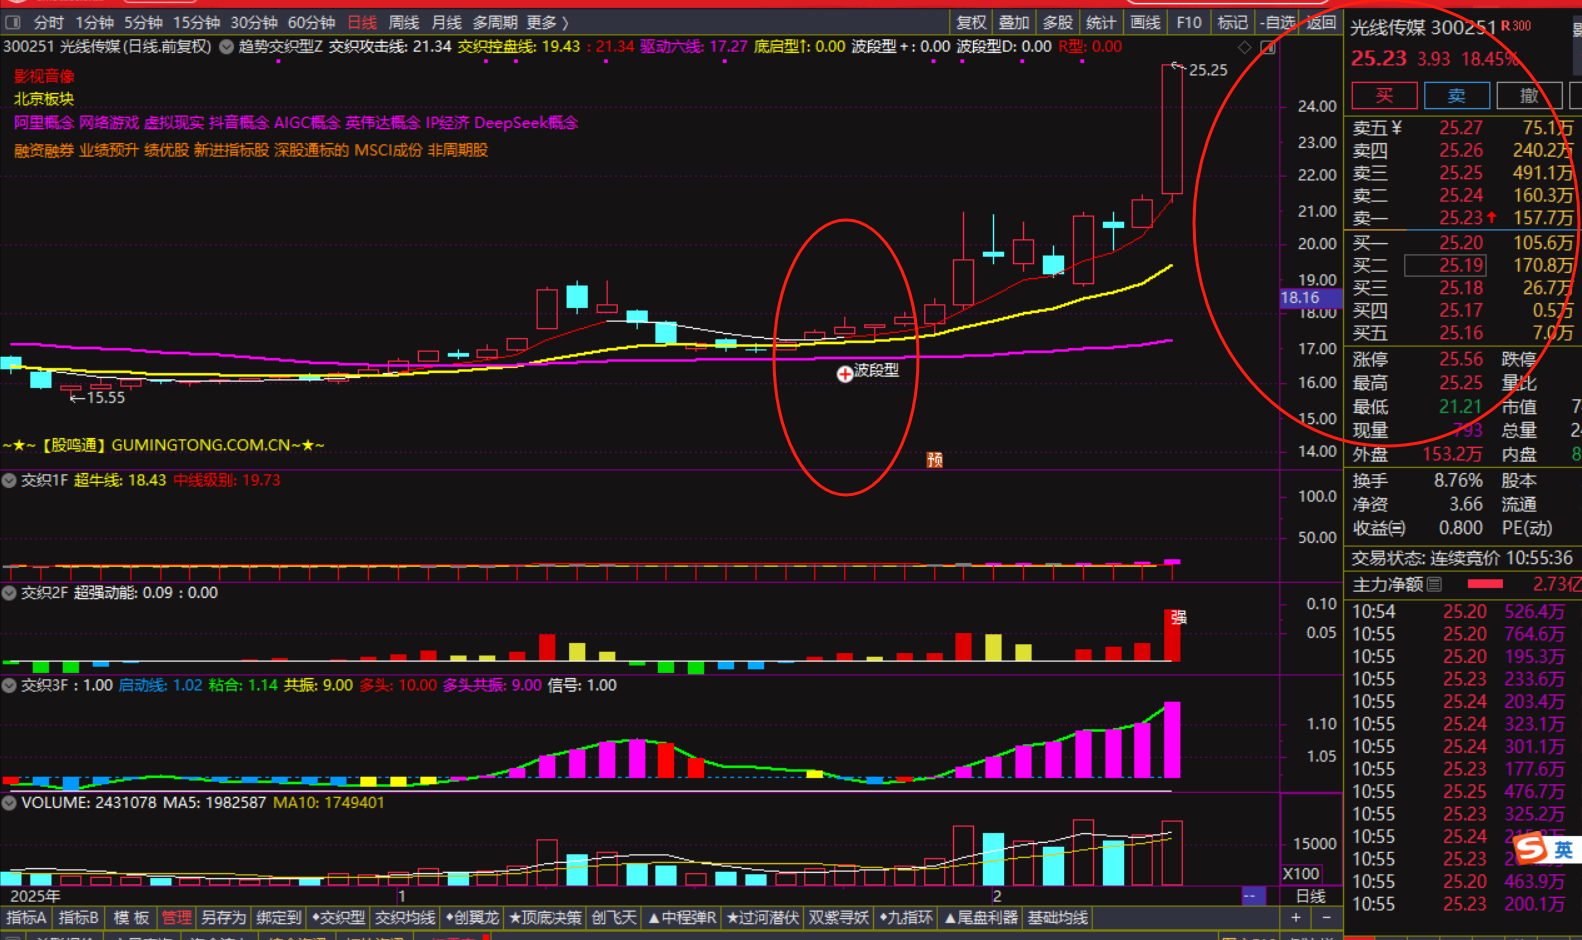The height and width of the screenshot is (940, 1582).
Task: Click the zoom in plus button at bottom right
Action: [1296, 917]
